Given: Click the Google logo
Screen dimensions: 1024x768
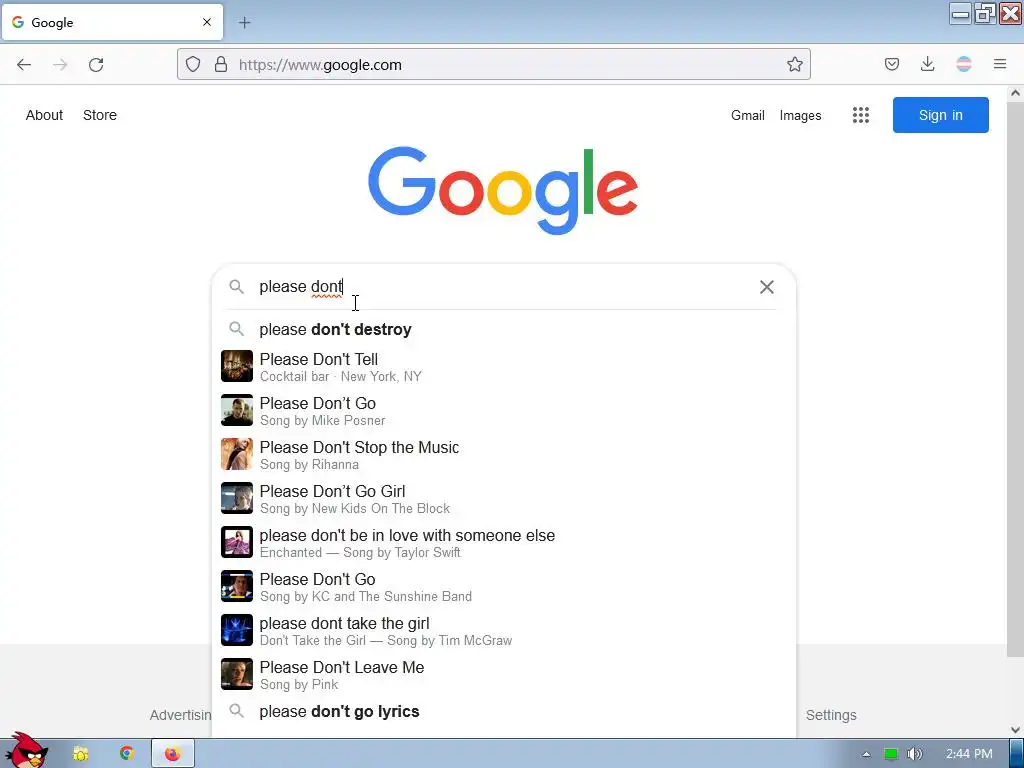Looking at the screenshot, I should [x=503, y=189].
